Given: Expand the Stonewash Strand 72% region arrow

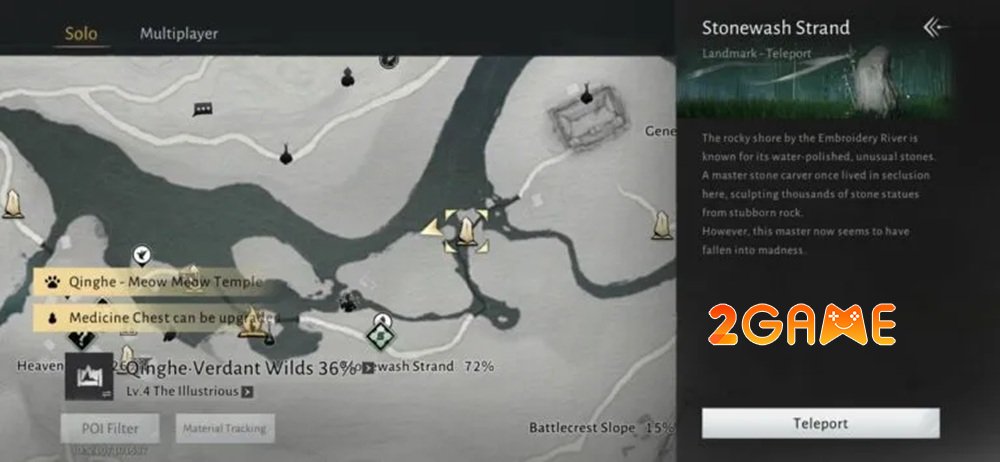Looking at the screenshot, I should (x=368, y=368).
